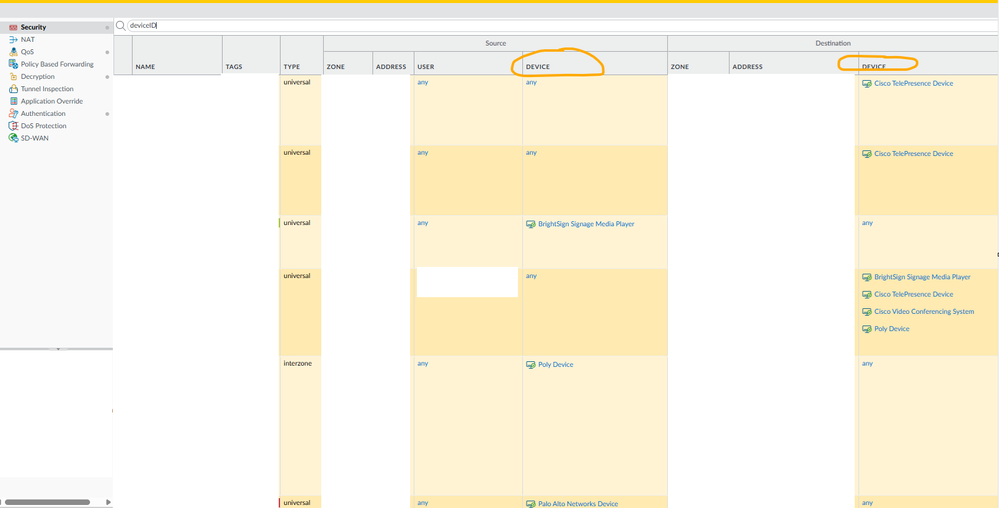
Task: Click the magnifier icon beside the filter box
Action: (120, 25)
